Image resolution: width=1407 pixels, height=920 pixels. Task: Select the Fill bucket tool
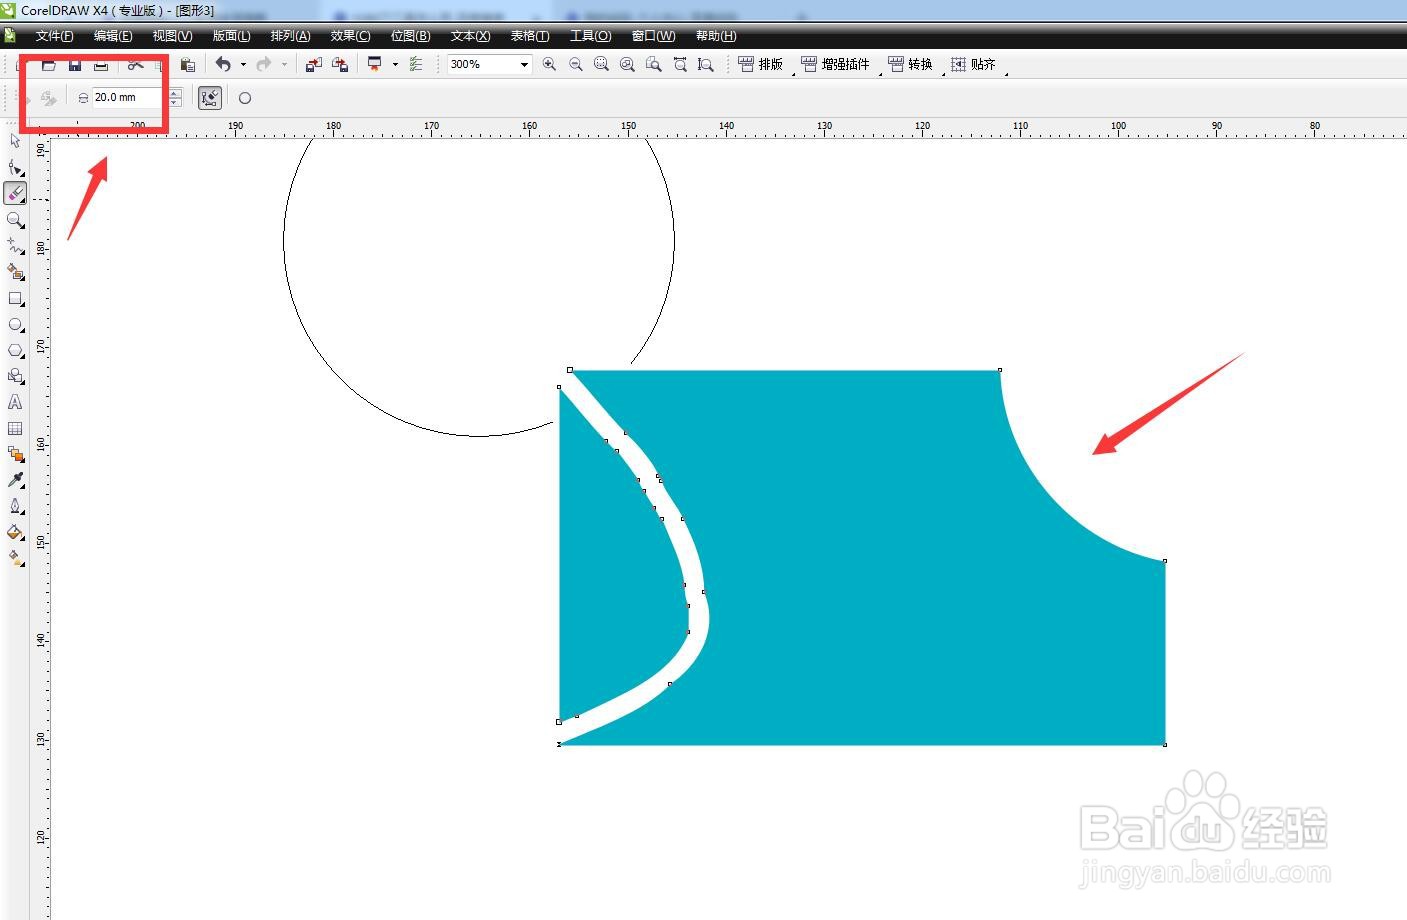tap(15, 532)
